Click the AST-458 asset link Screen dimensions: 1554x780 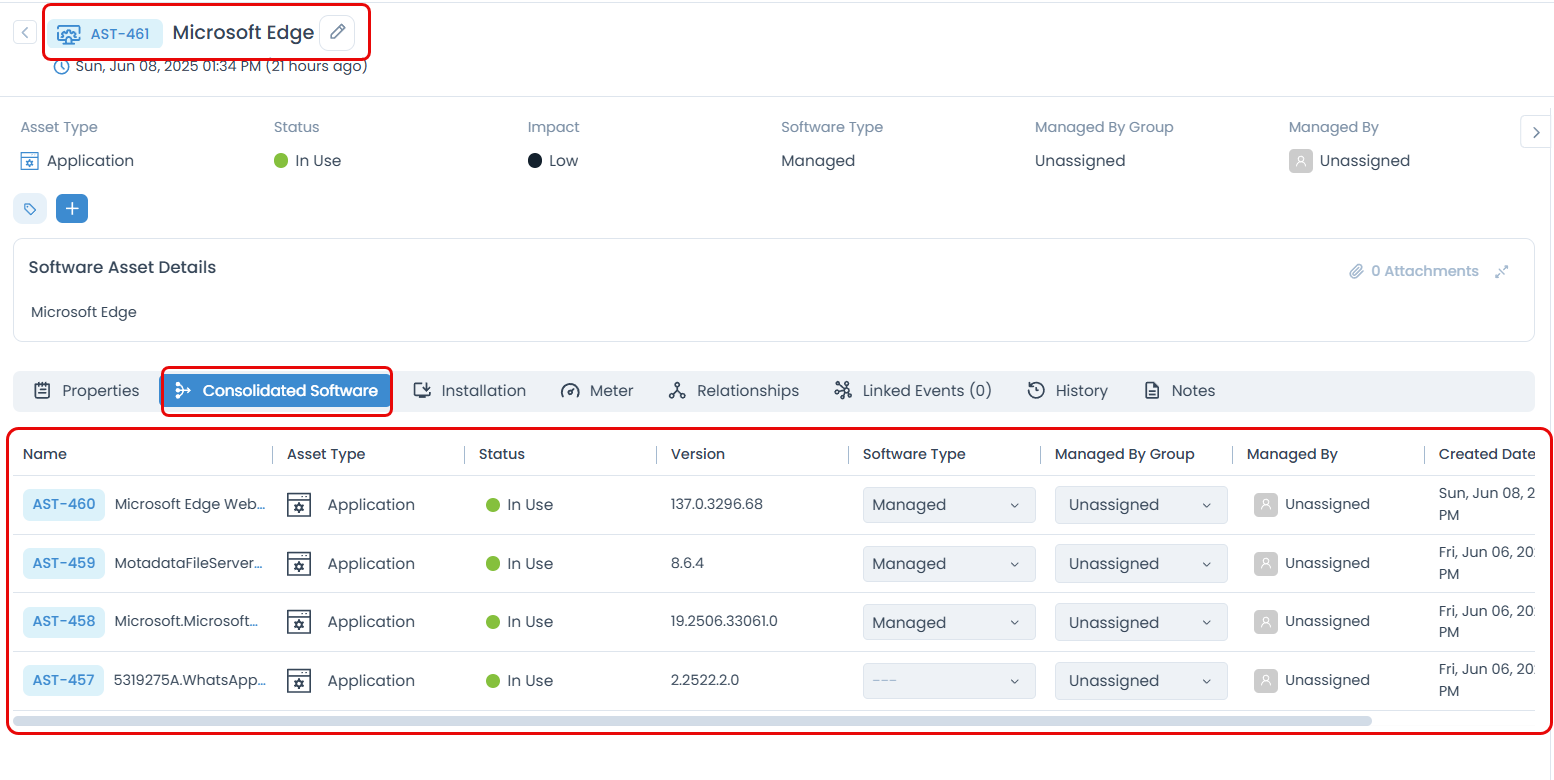(63, 621)
